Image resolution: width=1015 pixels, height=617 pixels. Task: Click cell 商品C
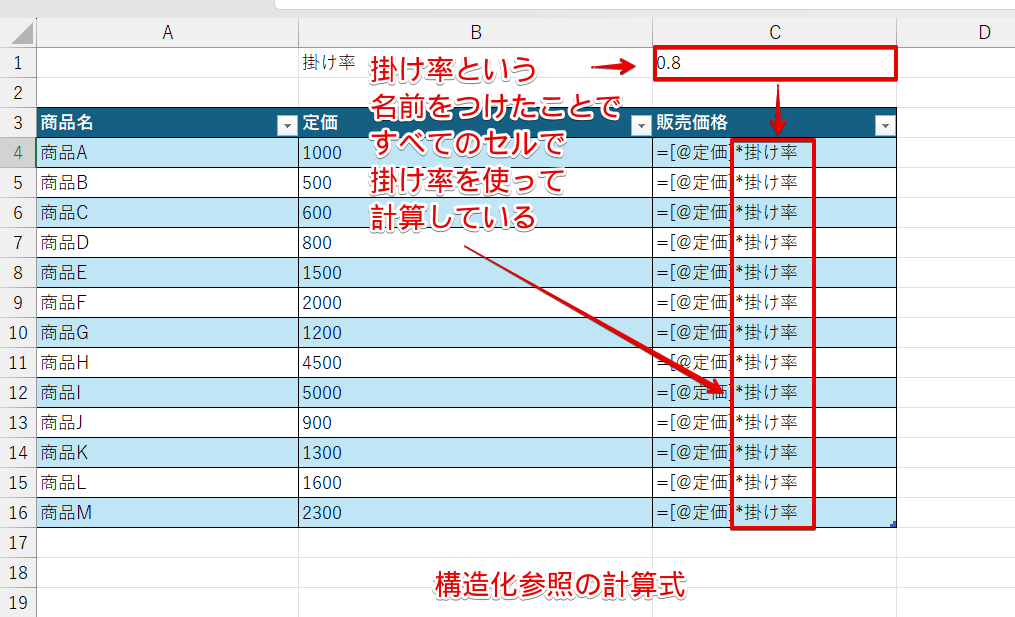[168, 212]
